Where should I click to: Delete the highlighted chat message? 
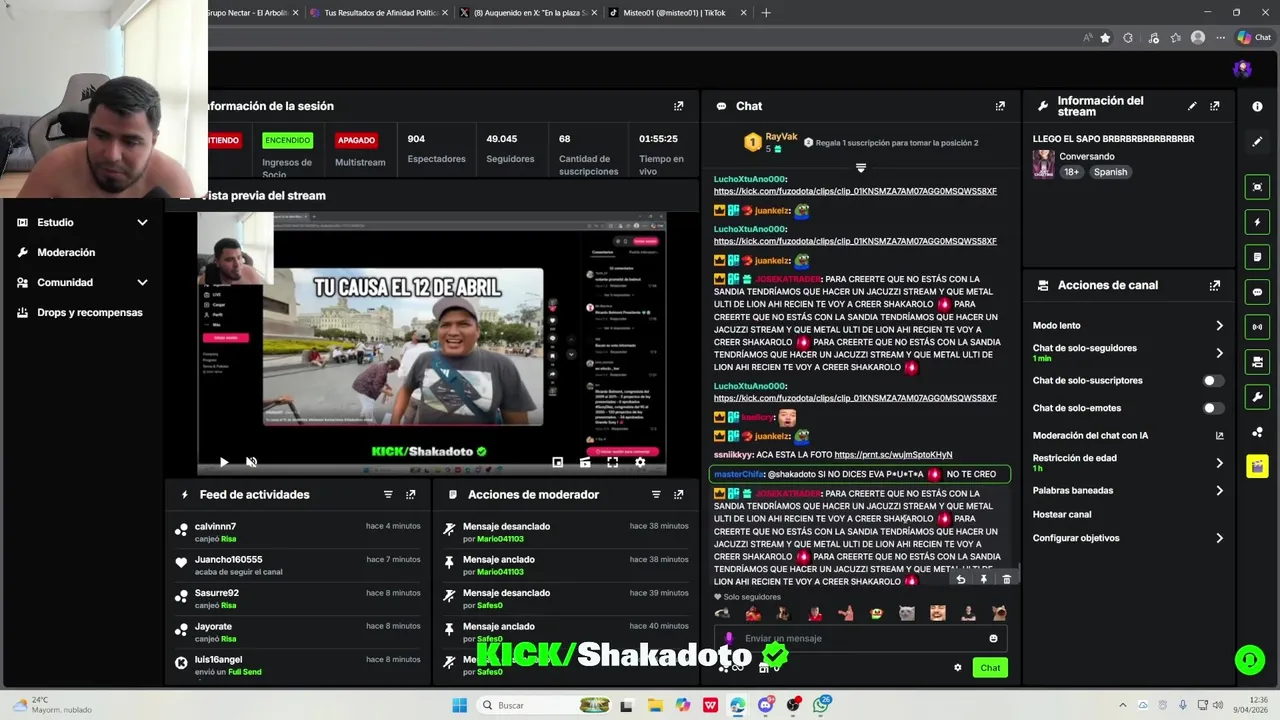click(x=1007, y=579)
